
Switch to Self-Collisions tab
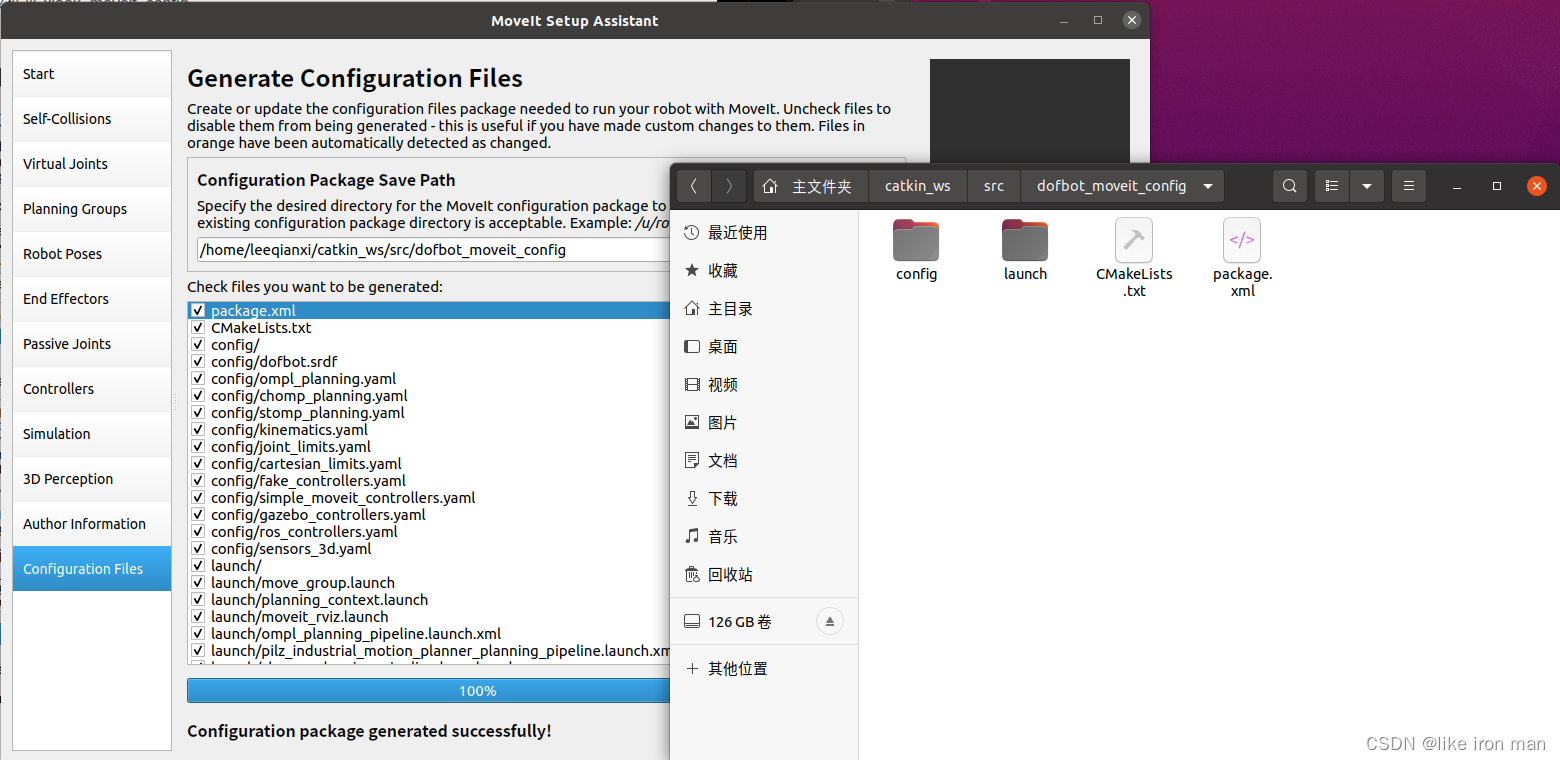click(x=92, y=119)
